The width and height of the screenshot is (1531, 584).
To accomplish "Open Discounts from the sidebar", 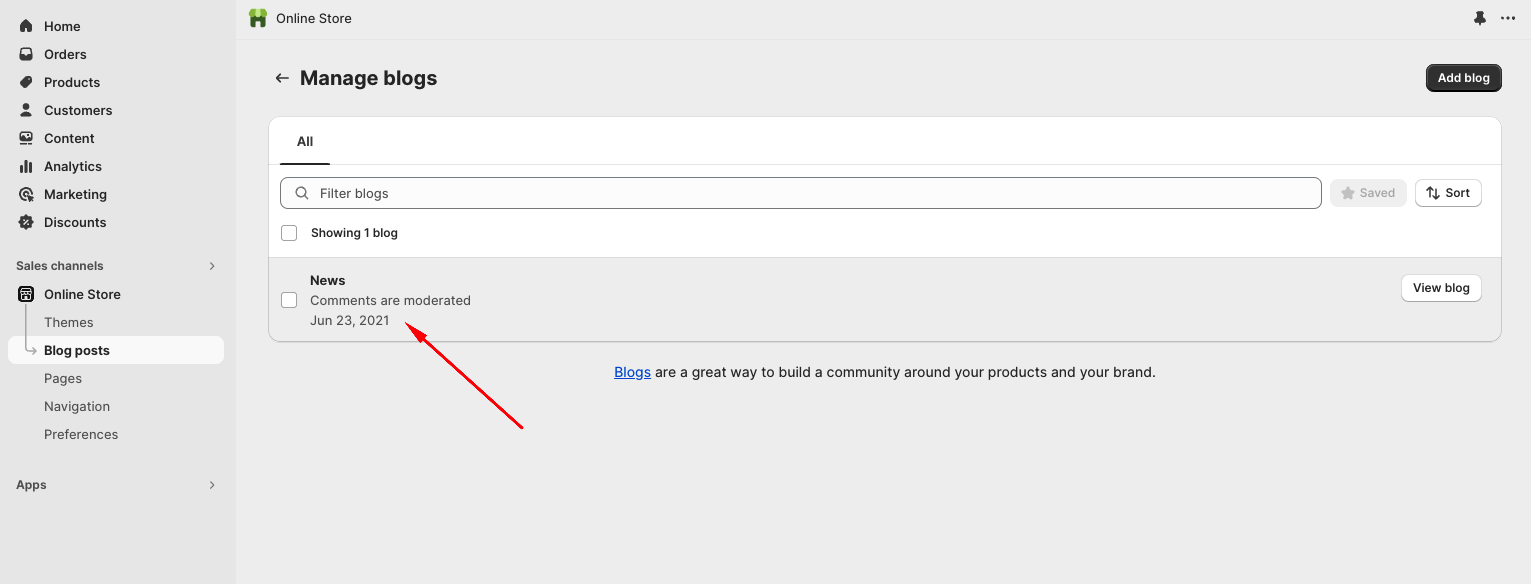I will click(27, 222).
